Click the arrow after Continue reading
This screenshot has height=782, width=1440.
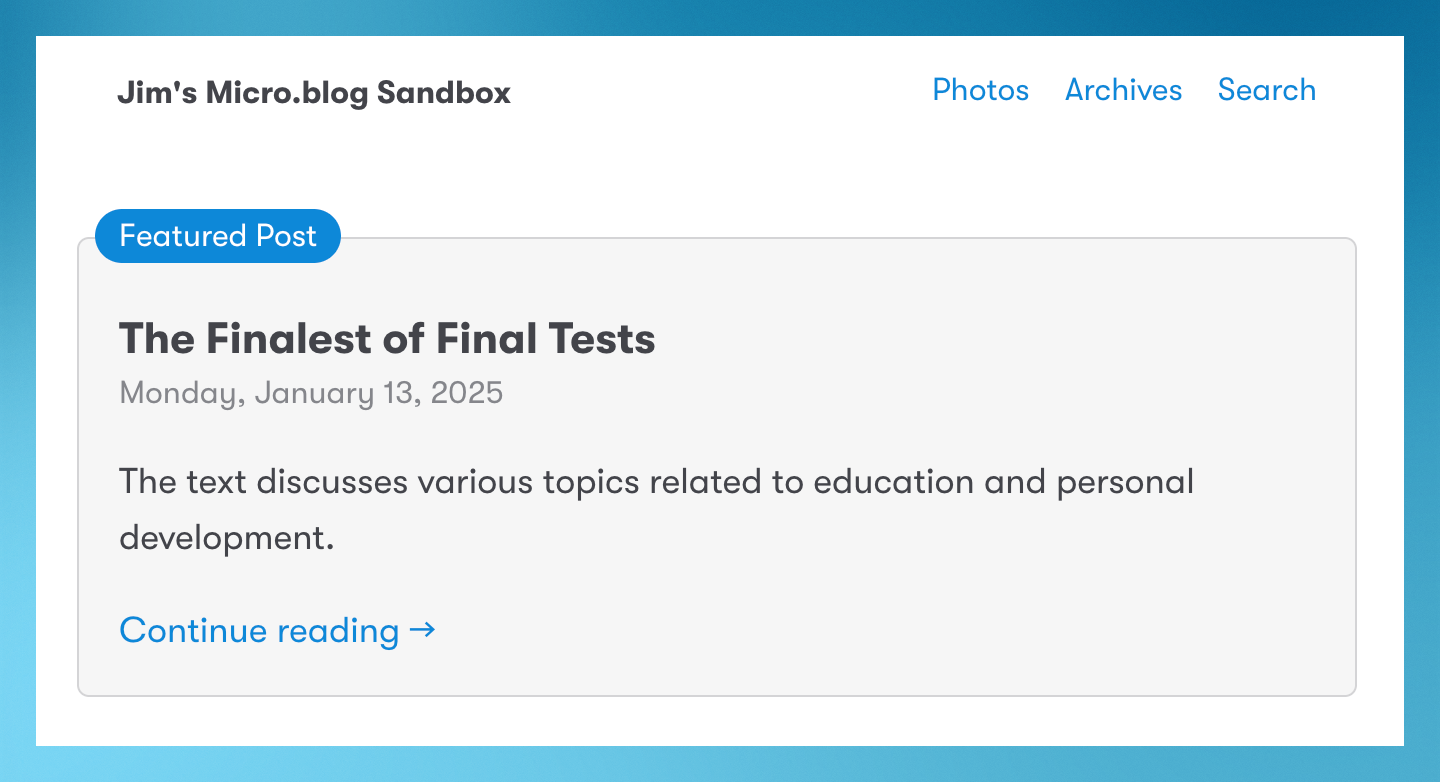422,630
